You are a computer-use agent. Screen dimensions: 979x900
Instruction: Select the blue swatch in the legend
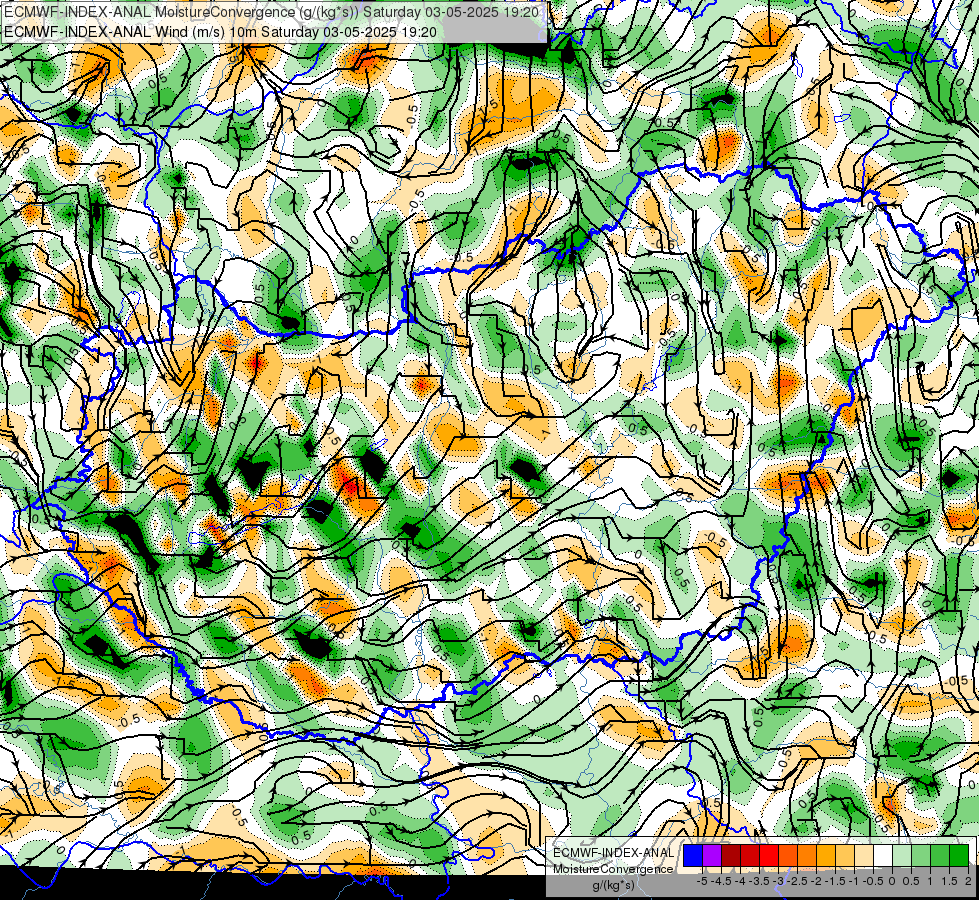pos(693,855)
